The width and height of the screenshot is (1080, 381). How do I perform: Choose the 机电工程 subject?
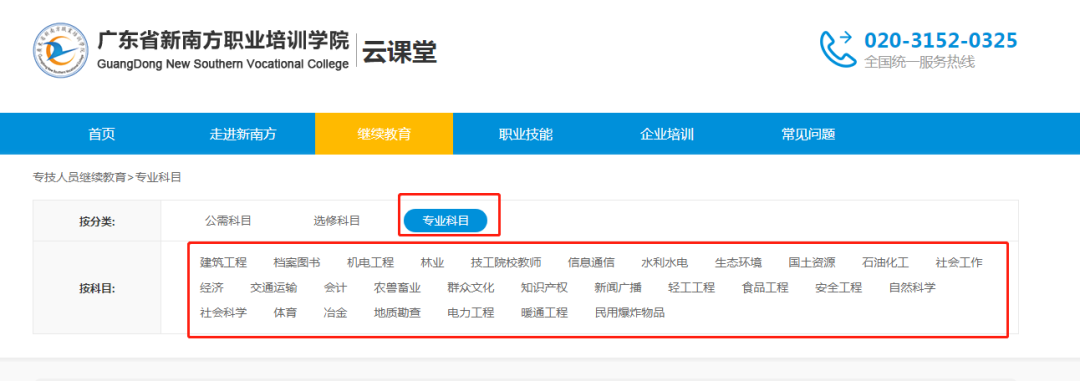pos(371,262)
